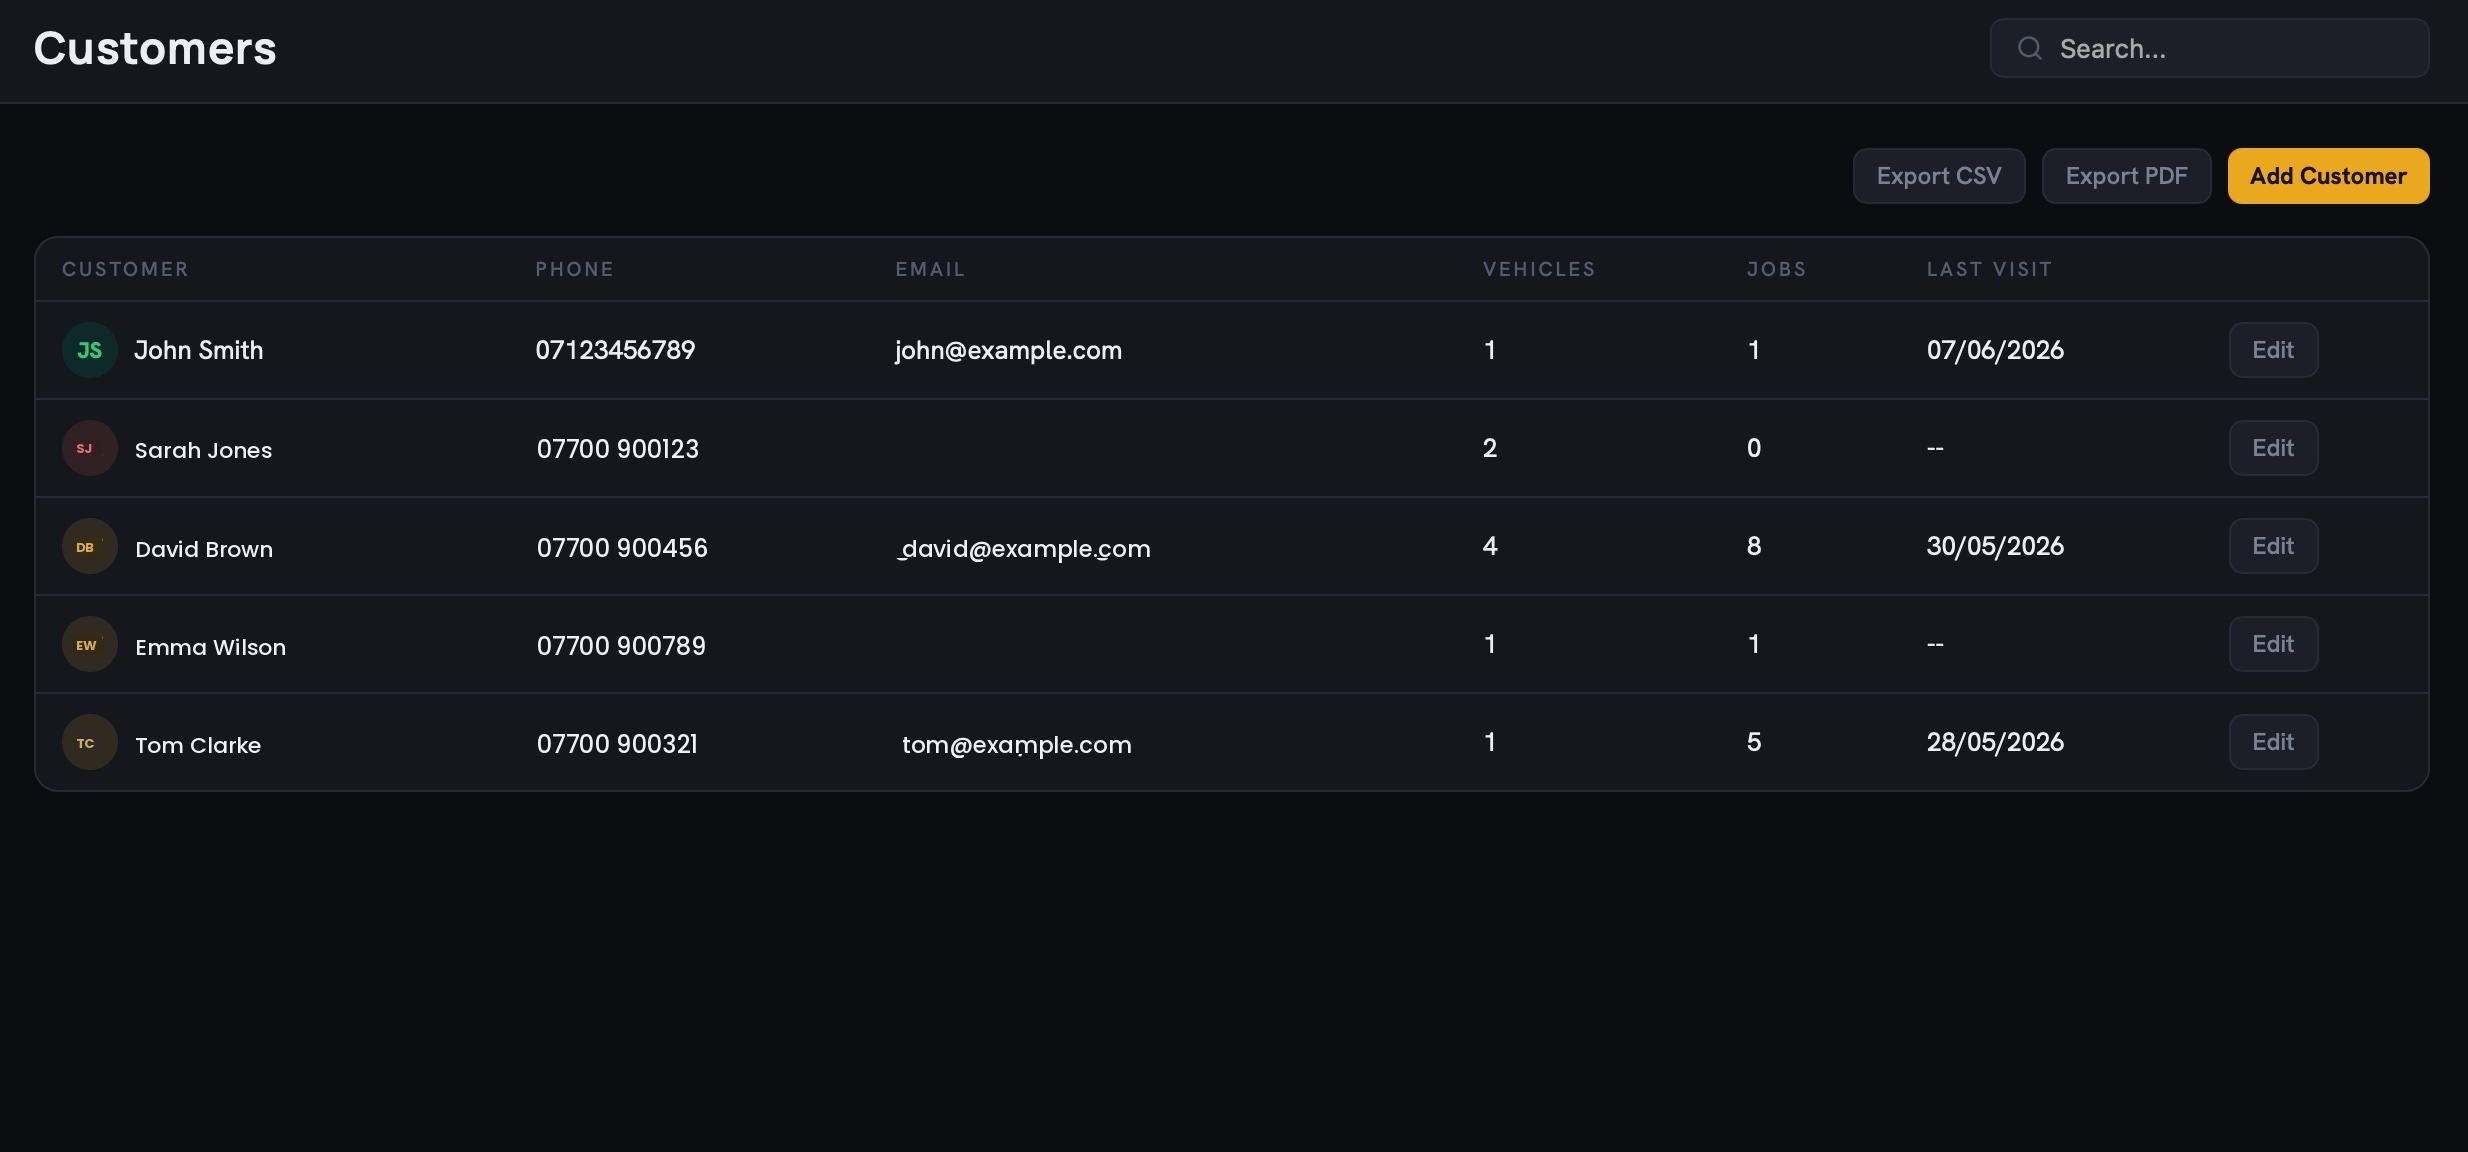2468x1152 pixels.
Task: Click the Last Visit column header
Action: (1989, 269)
